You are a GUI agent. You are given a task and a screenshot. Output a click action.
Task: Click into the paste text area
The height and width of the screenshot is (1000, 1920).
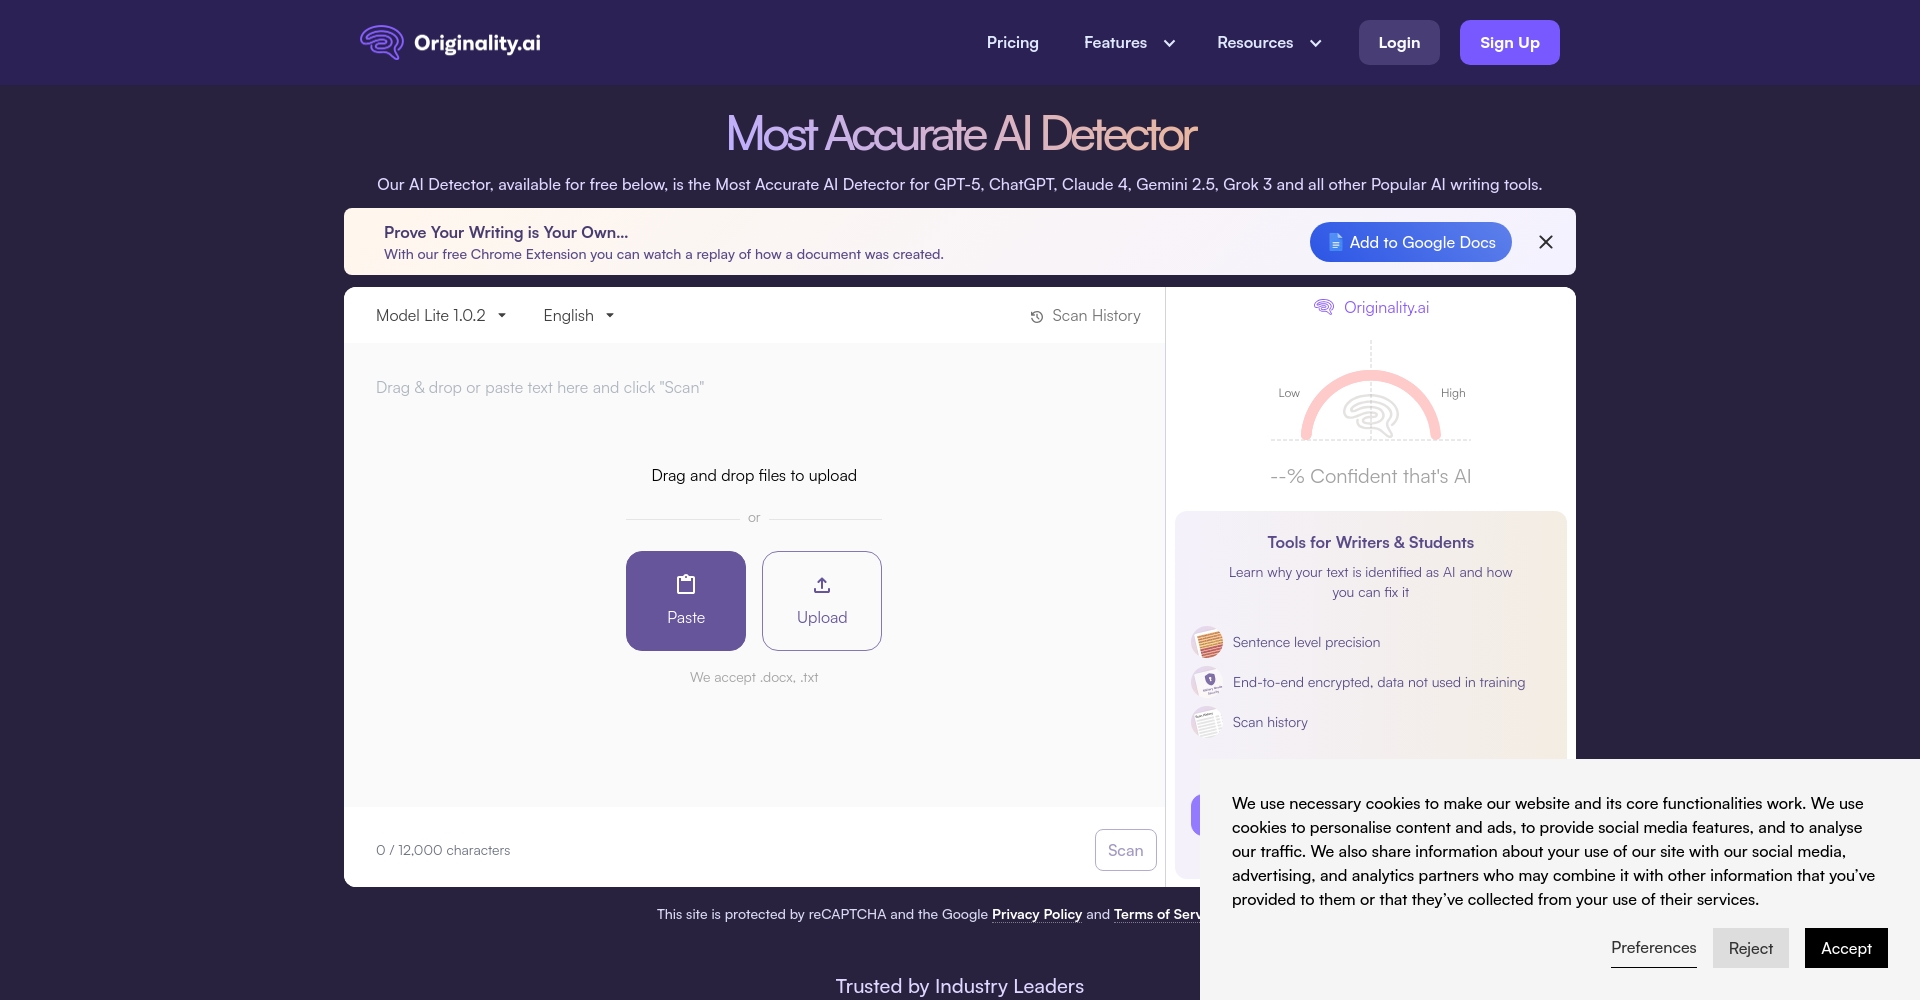(x=754, y=420)
